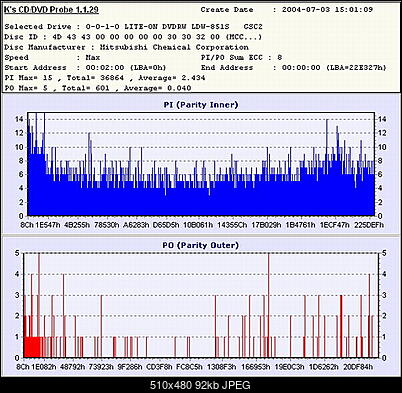Screen dimensions: 402x393
Task: Click the 1E547h label on PI chart axis
Action: pyautogui.click(x=48, y=225)
